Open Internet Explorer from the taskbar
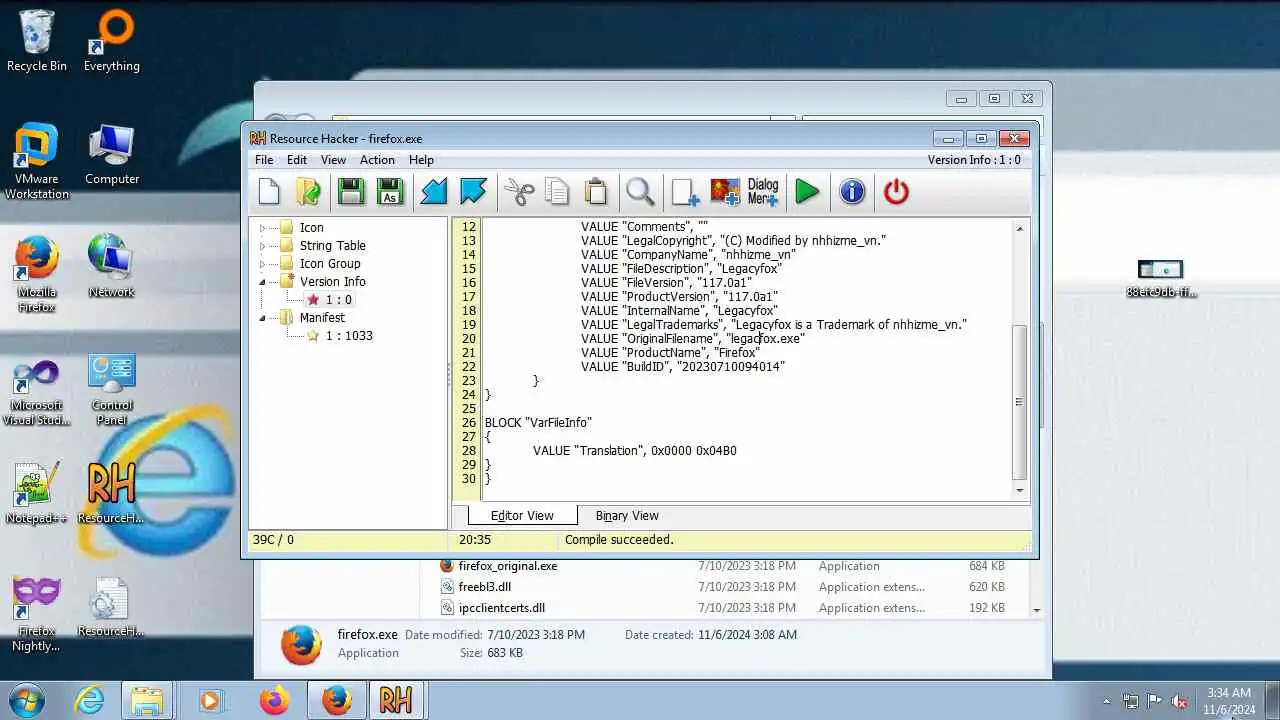 [x=90, y=700]
